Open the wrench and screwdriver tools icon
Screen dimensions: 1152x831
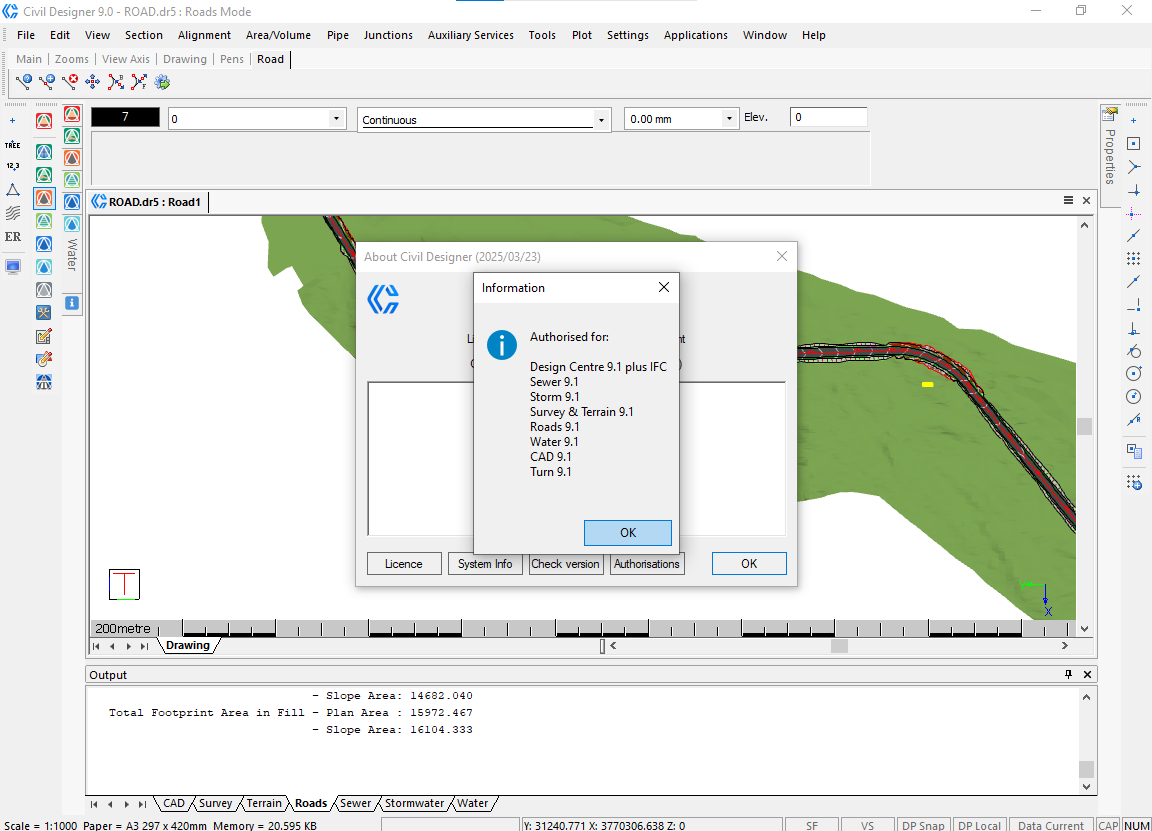[44, 313]
